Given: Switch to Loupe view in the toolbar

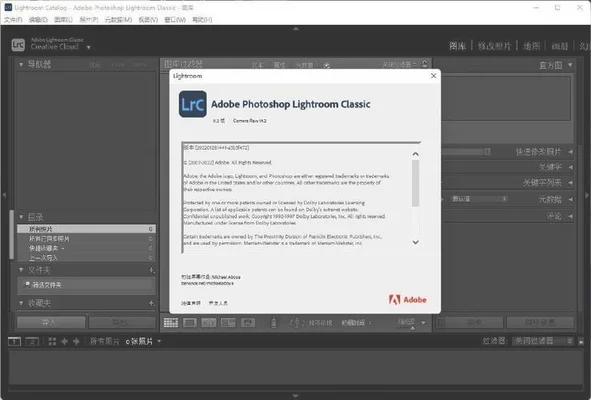Looking at the screenshot, I should 190,323.
